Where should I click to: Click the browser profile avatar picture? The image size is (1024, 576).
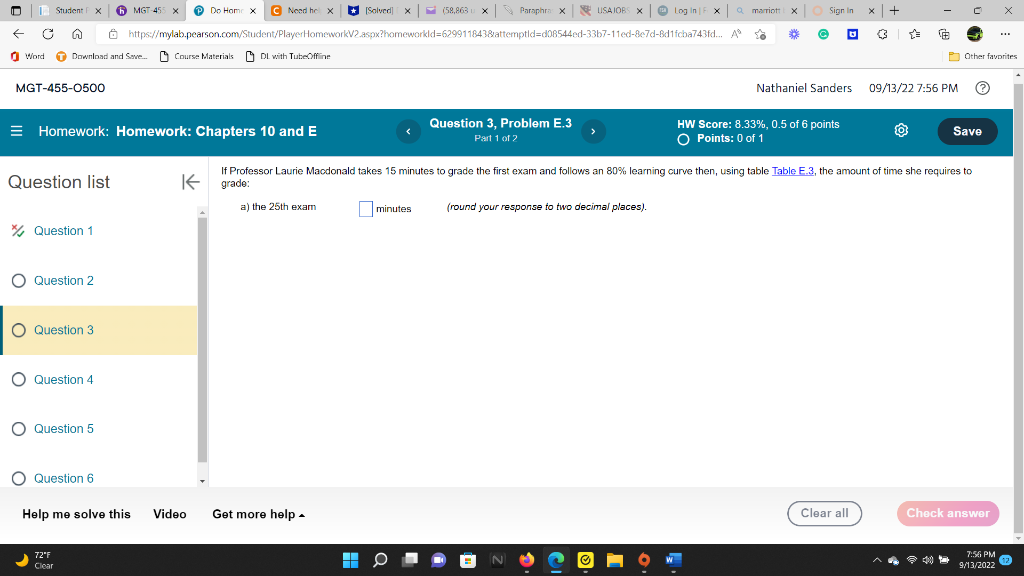click(x=974, y=33)
